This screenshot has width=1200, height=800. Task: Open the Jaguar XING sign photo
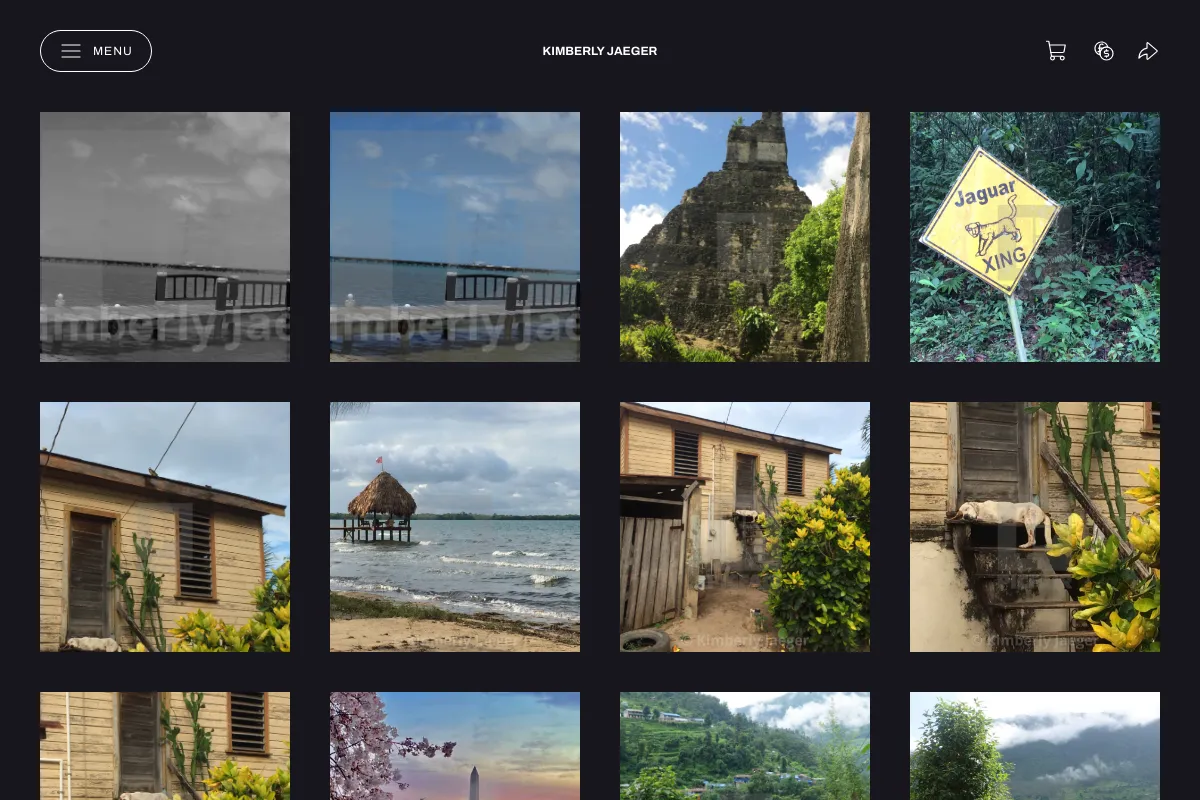coord(1035,237)
